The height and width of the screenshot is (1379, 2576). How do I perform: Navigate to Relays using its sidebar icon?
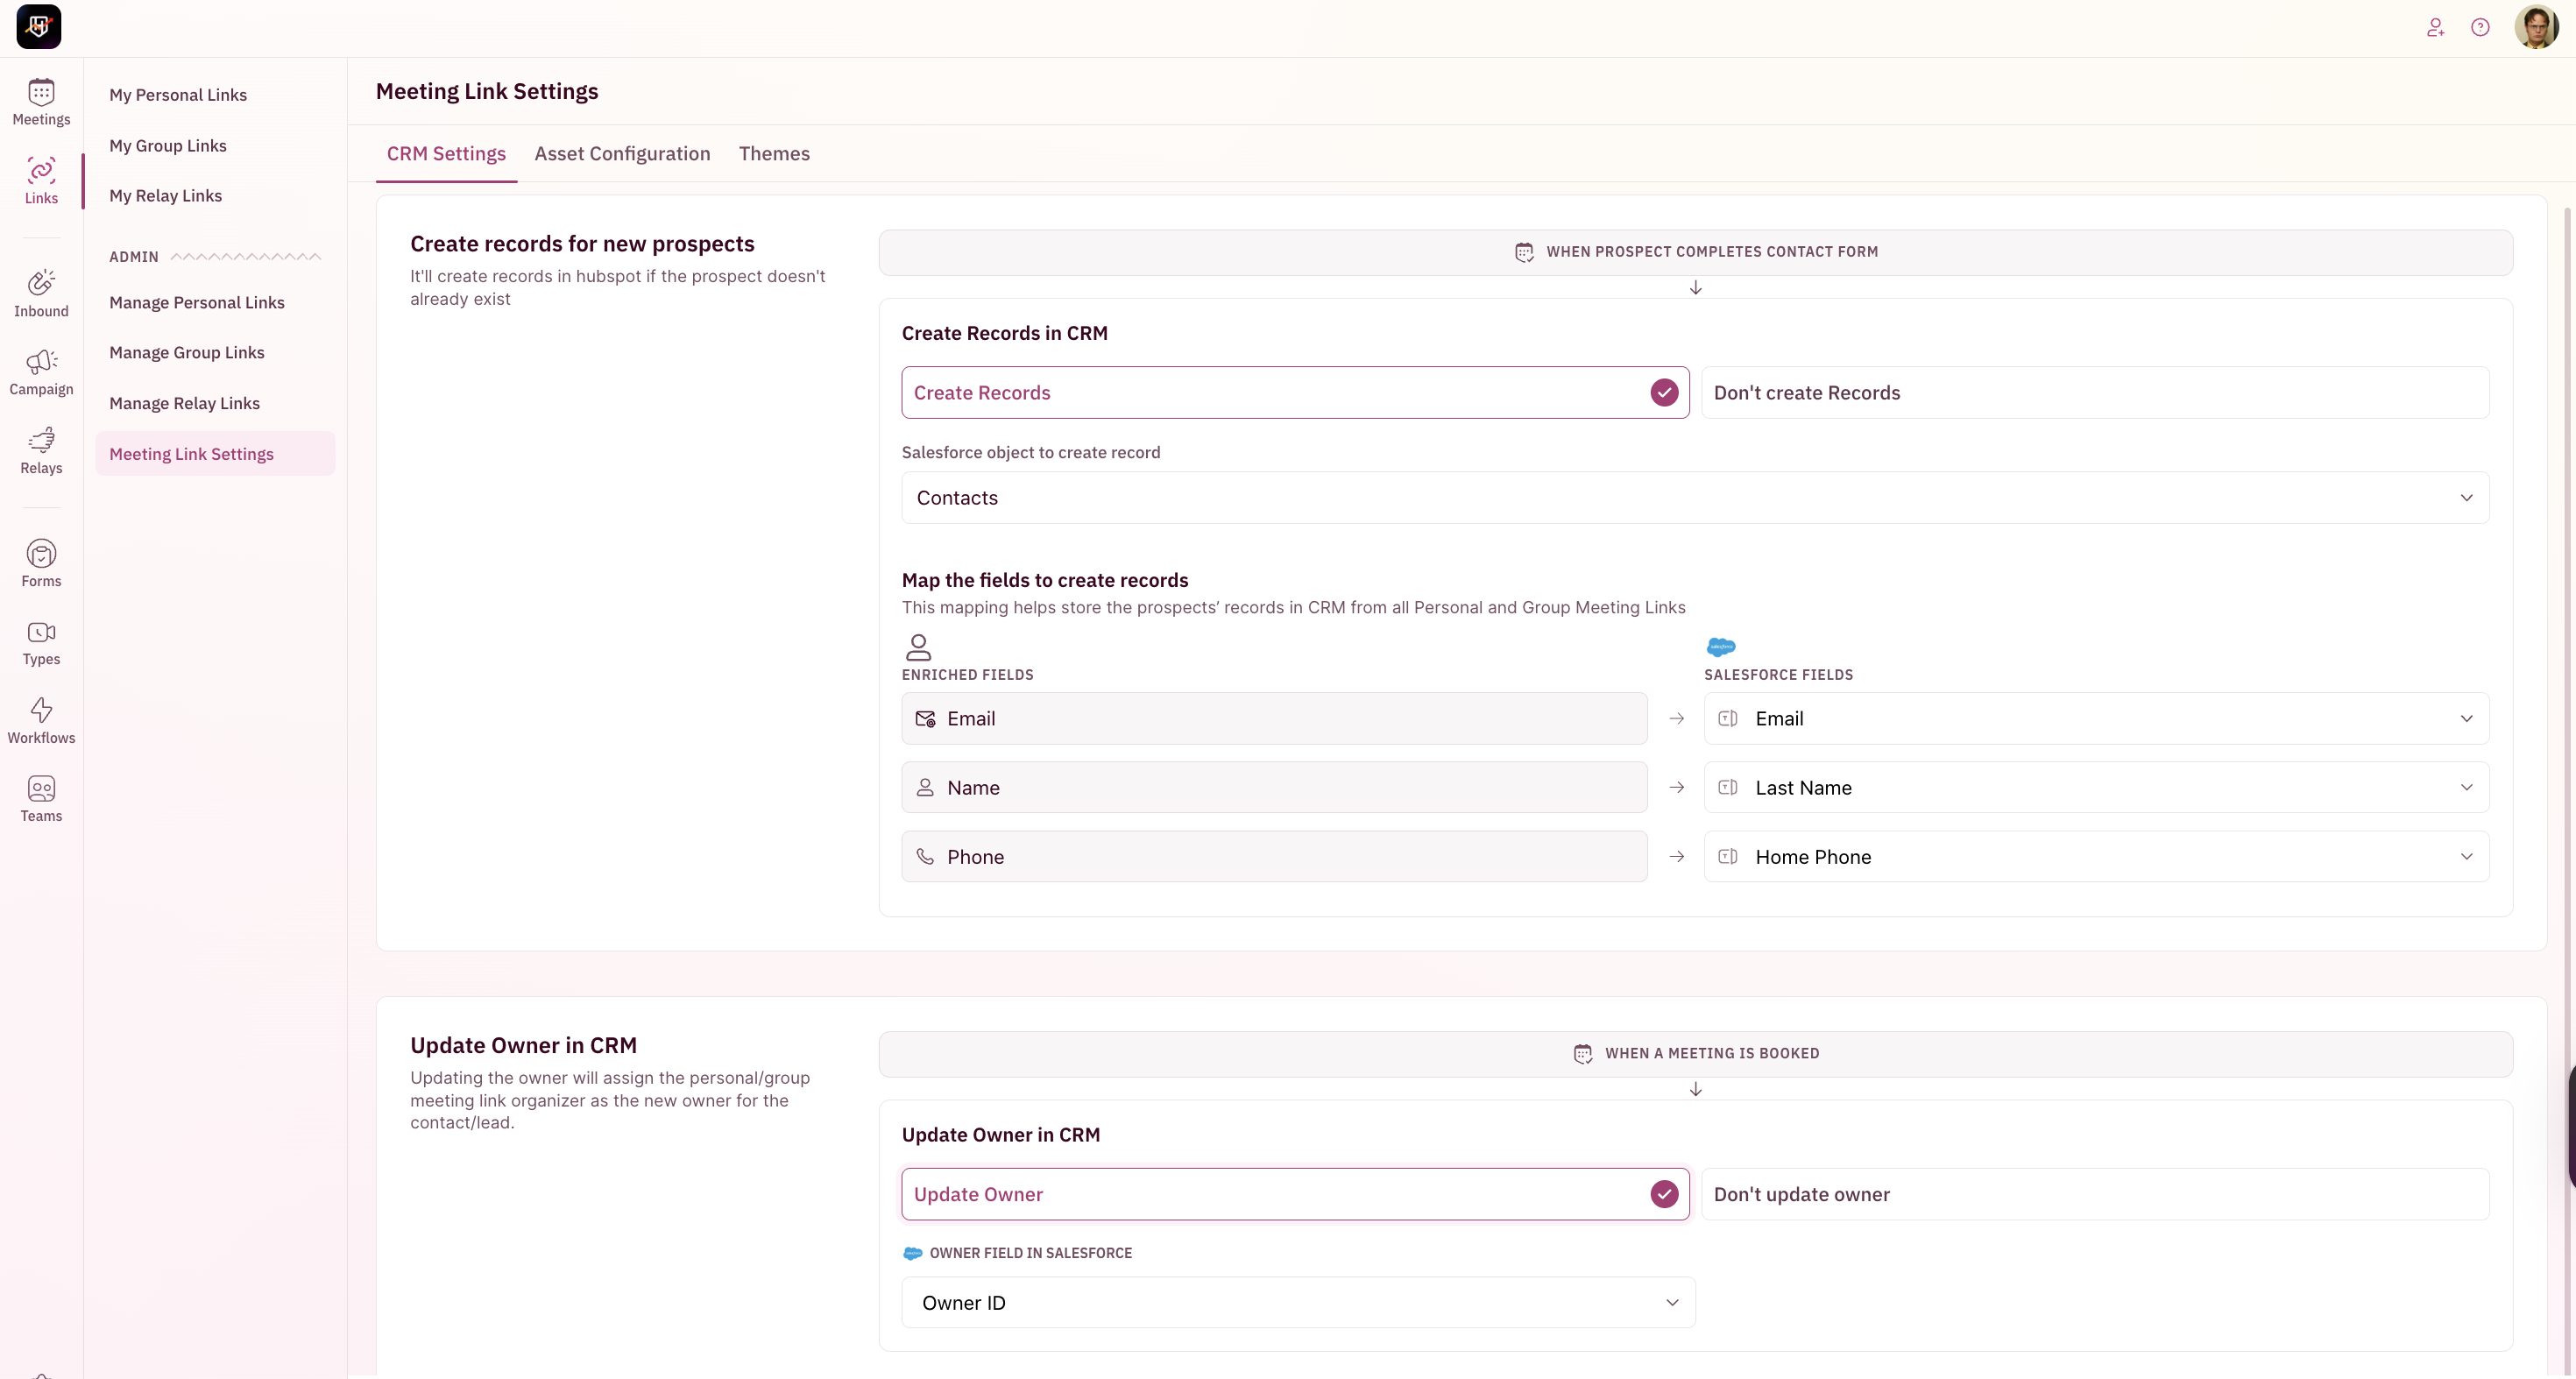[x=41, y=450]
